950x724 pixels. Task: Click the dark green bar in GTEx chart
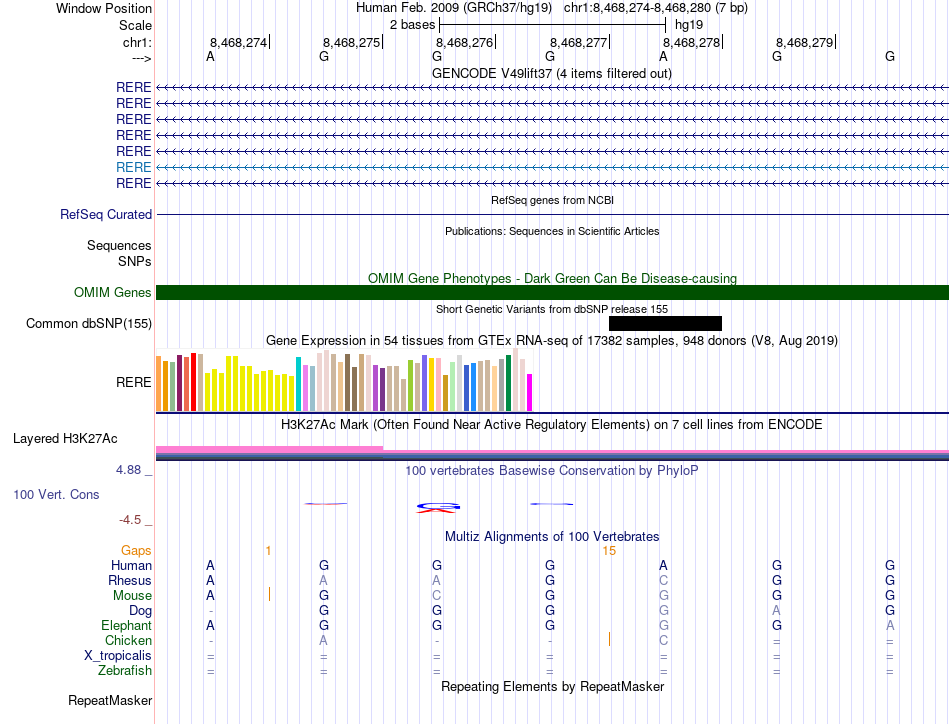click(x=509, y=383)
